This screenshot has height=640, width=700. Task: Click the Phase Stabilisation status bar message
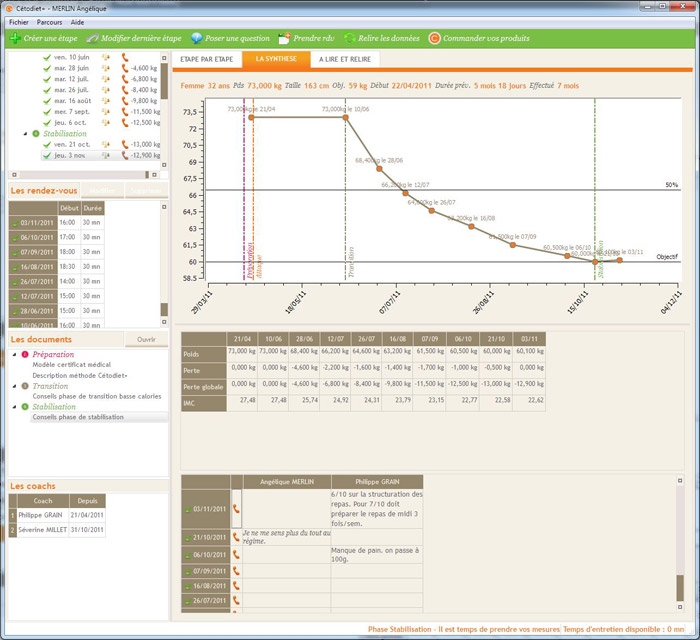pyautogui.click(x=464, y=629)
